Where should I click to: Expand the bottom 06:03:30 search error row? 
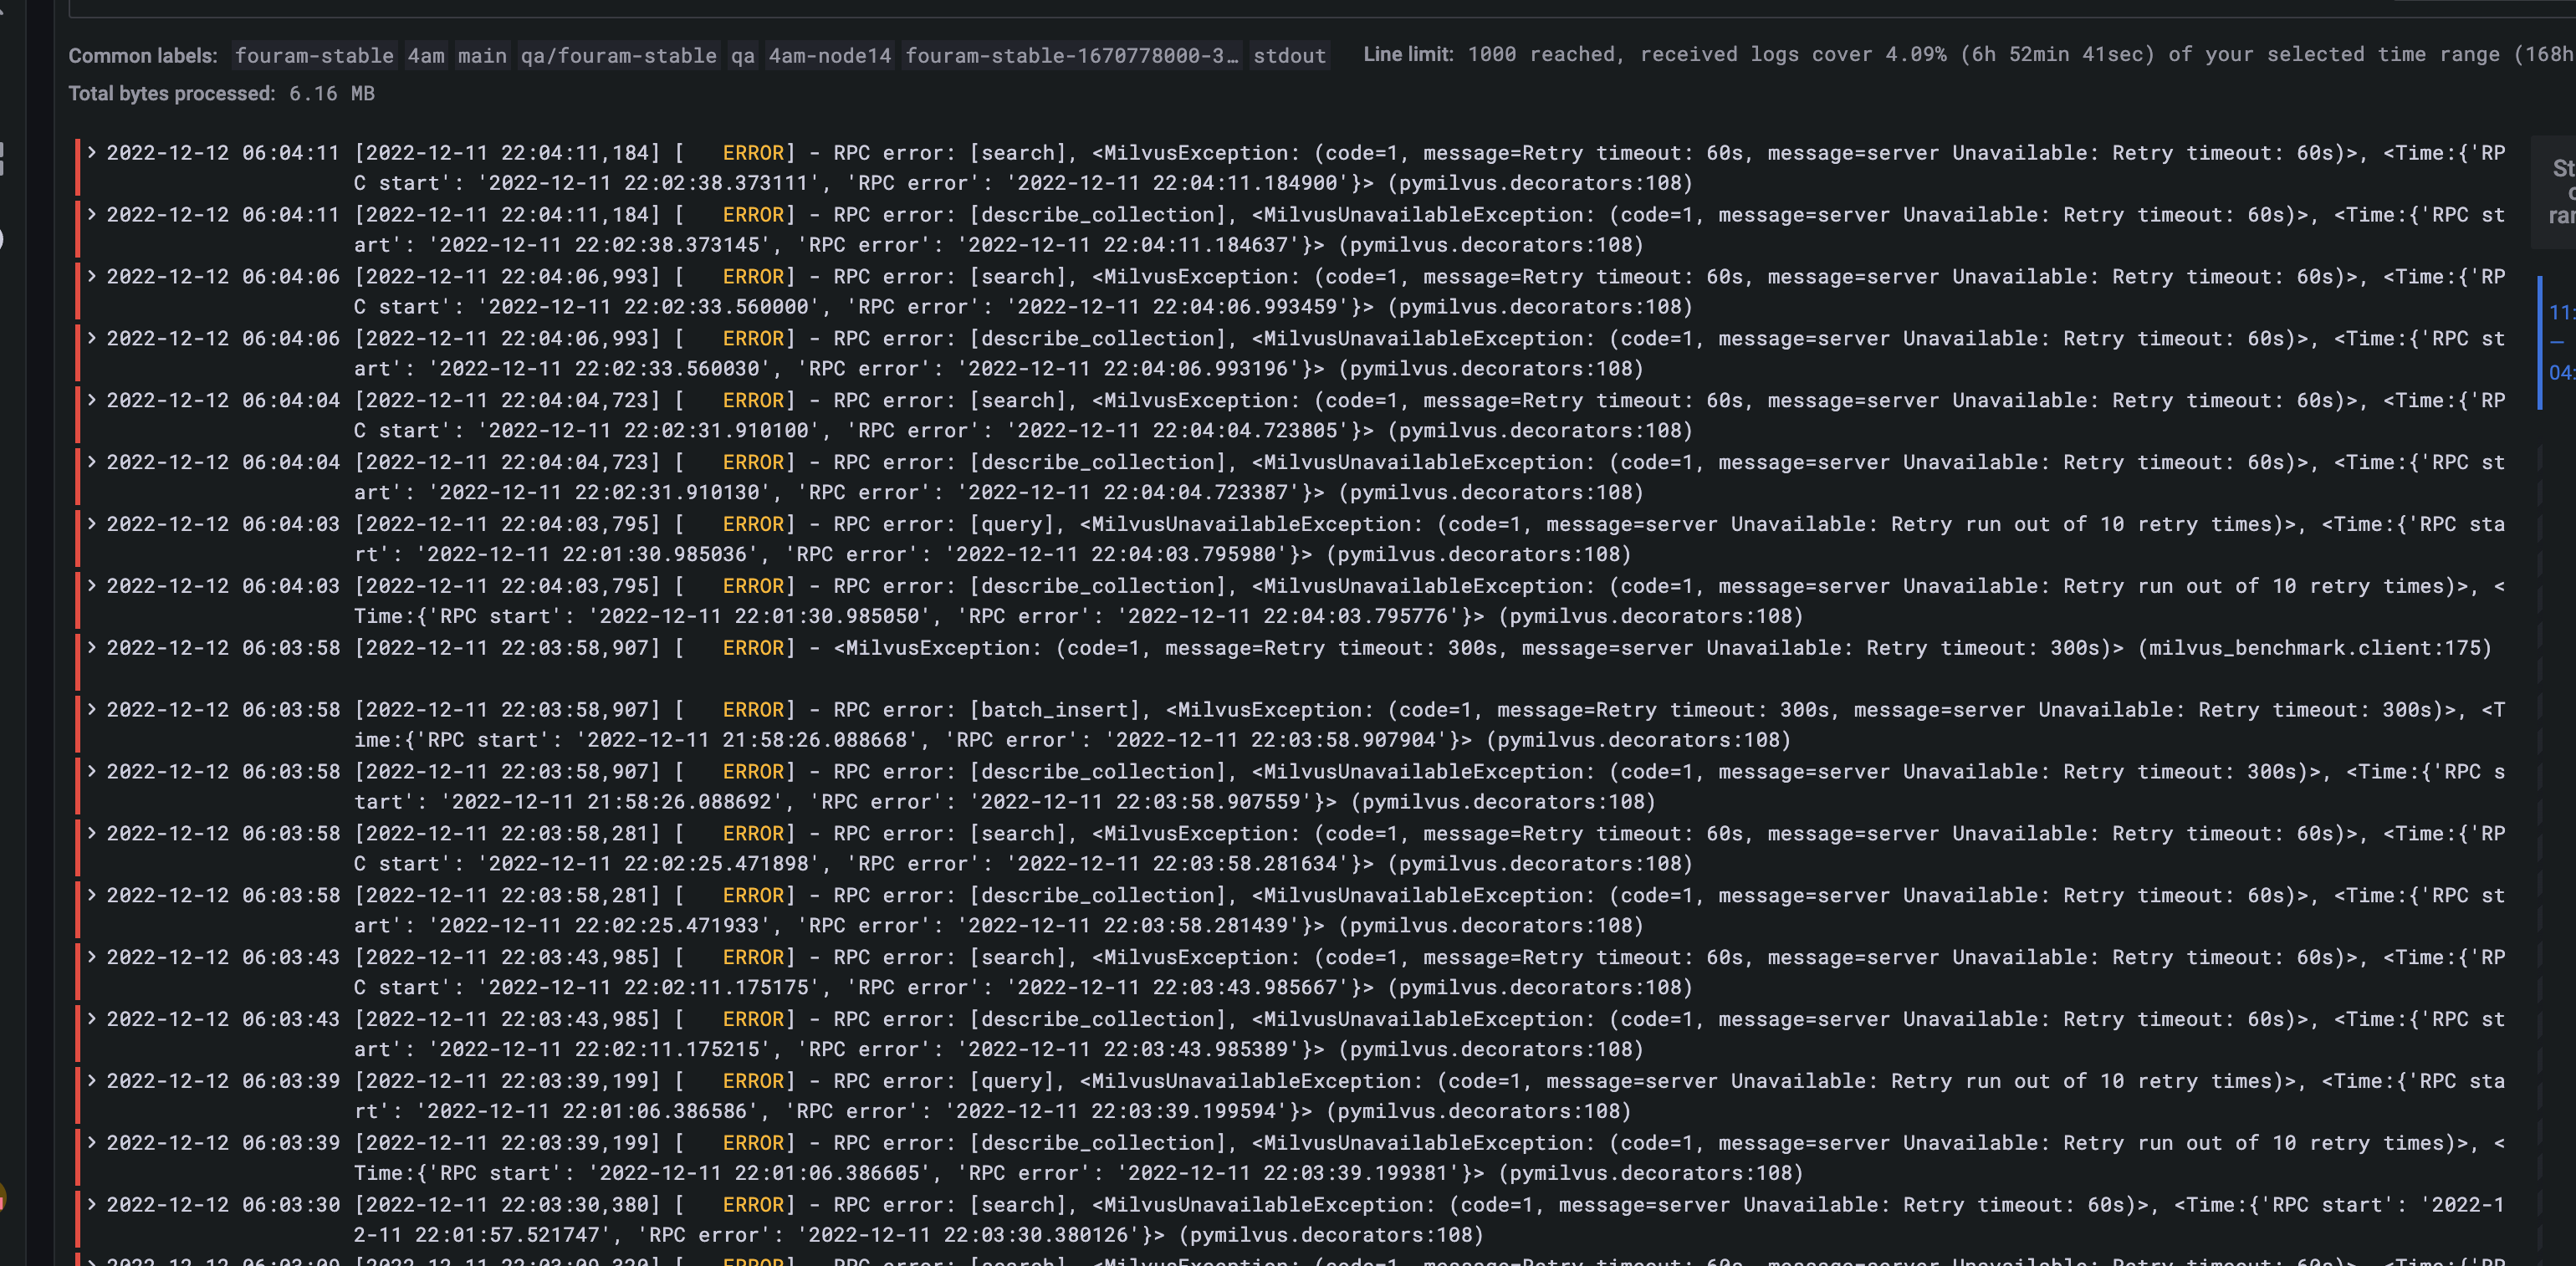[x=91, y=1205]
